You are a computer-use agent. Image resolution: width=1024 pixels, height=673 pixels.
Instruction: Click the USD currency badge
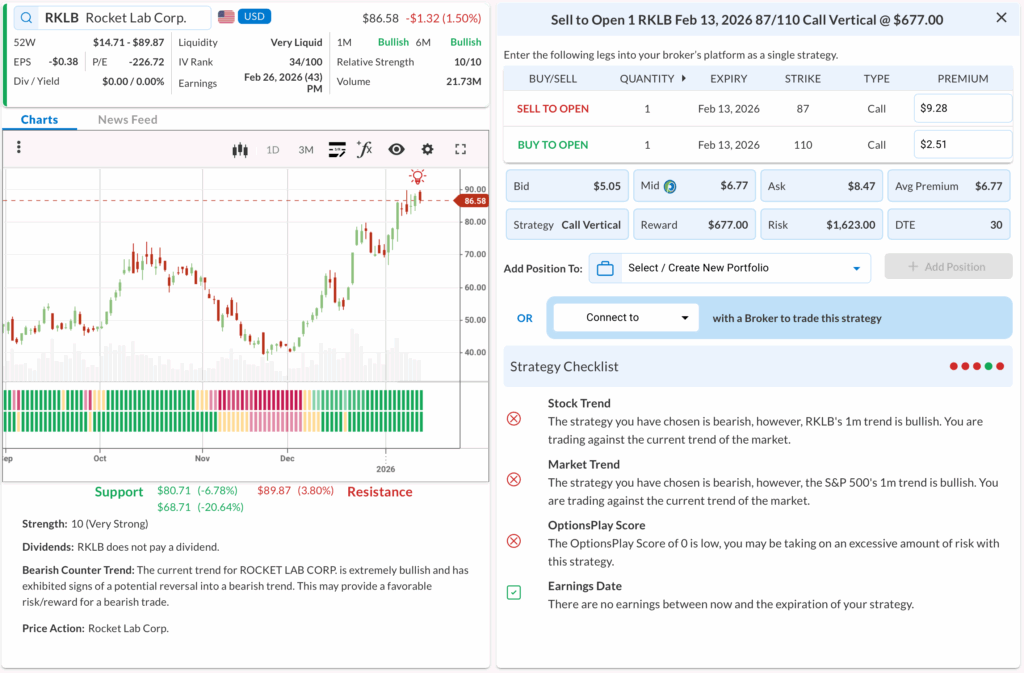pos(254,17)
